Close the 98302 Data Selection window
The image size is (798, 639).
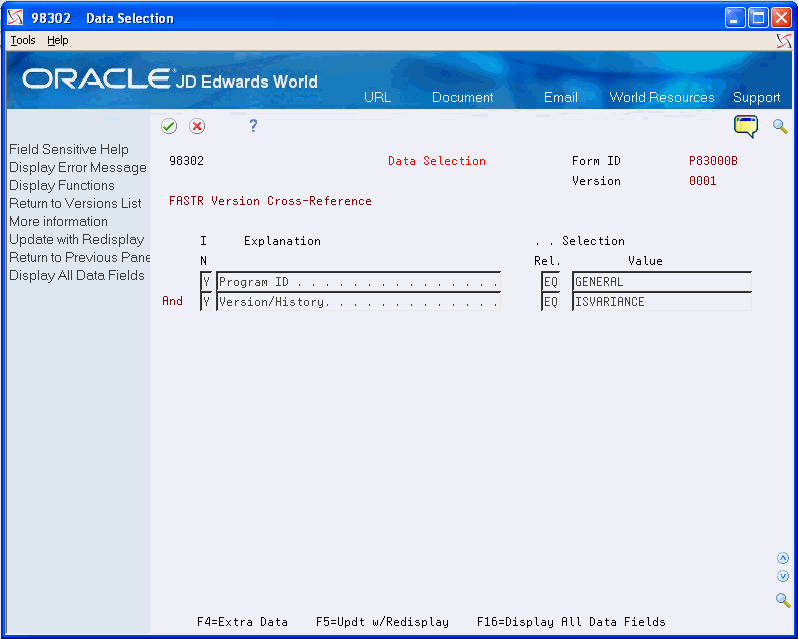[781, 18]
